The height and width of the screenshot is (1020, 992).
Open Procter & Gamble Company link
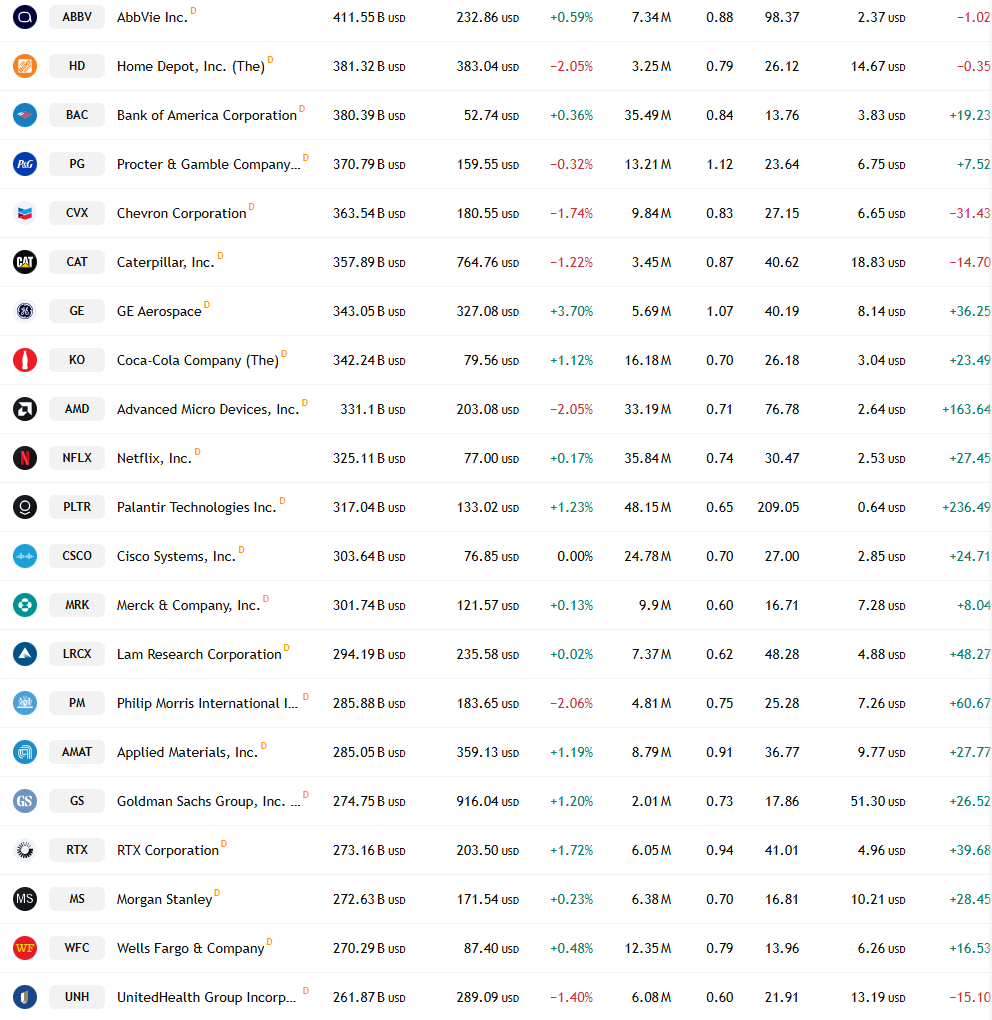208,165
